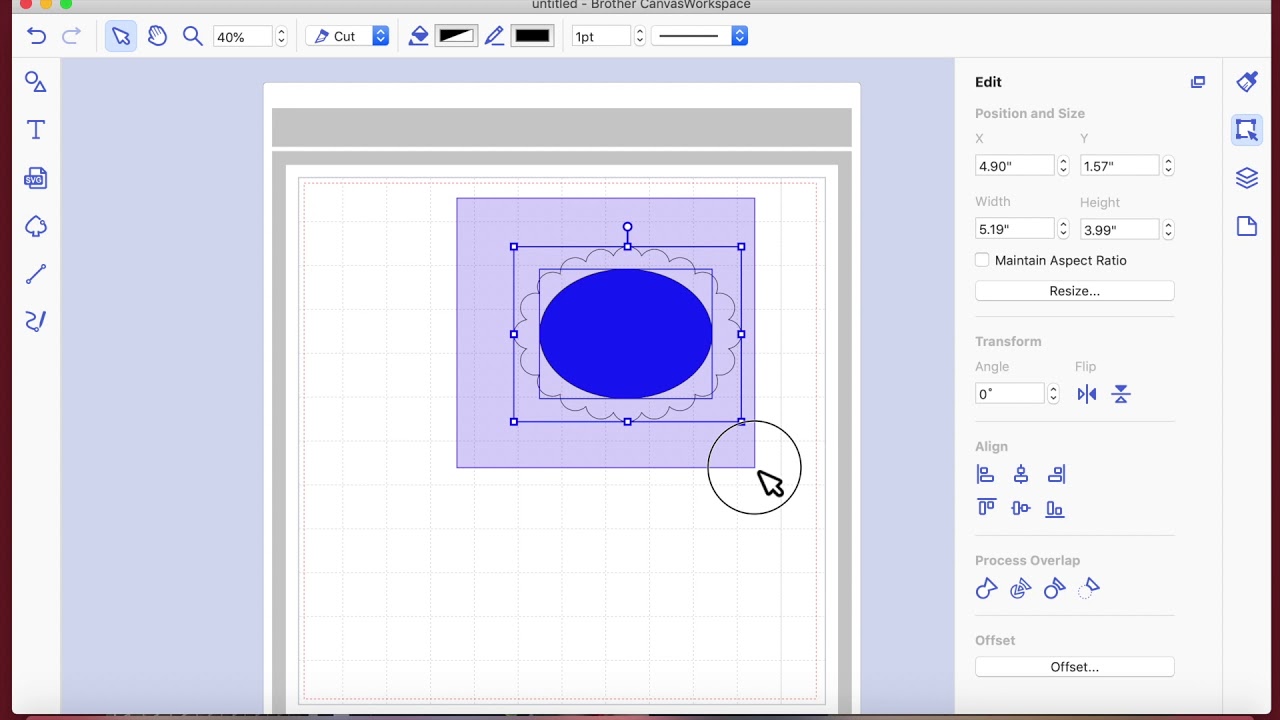Click the Height stepper arrows
The height and width of the screenshot is (720, 1280).
coord(1168,229)
